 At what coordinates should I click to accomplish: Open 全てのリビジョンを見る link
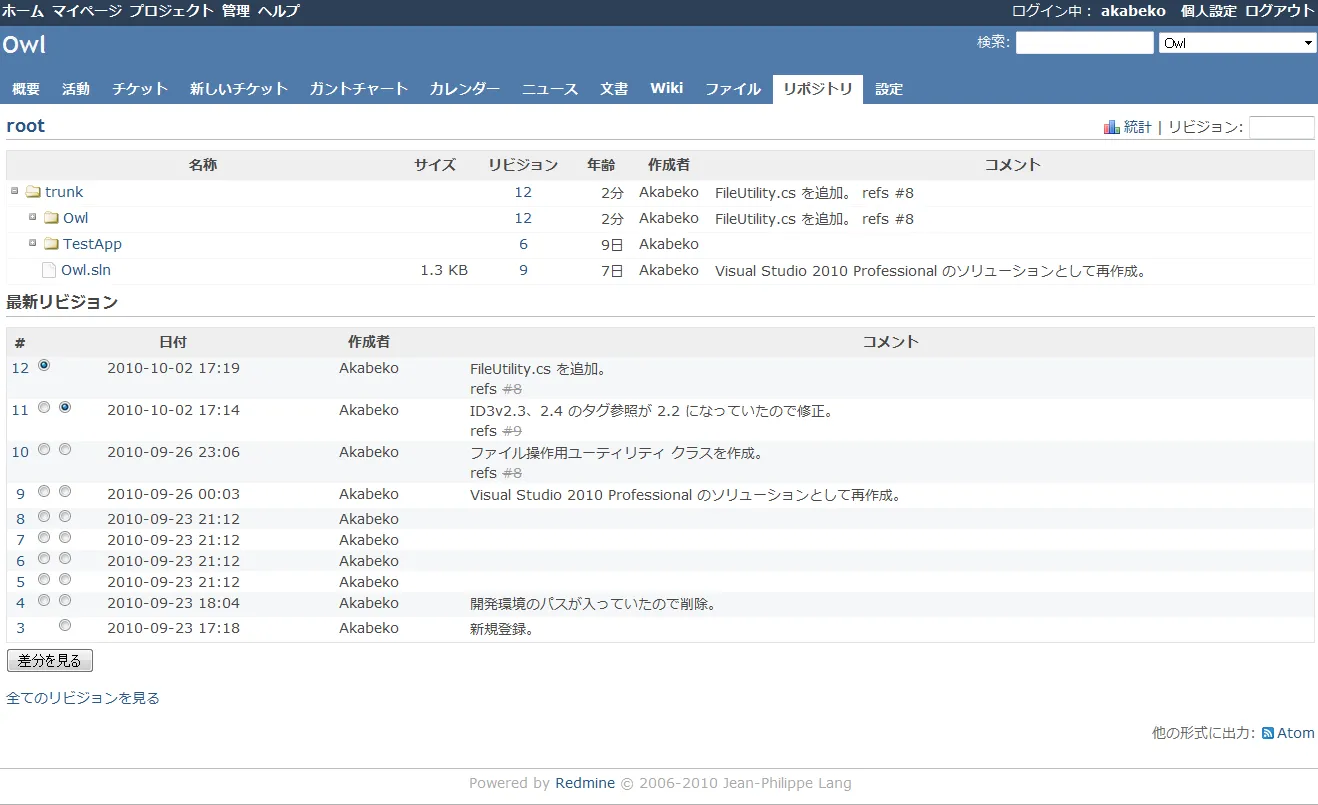click(80, 697)
